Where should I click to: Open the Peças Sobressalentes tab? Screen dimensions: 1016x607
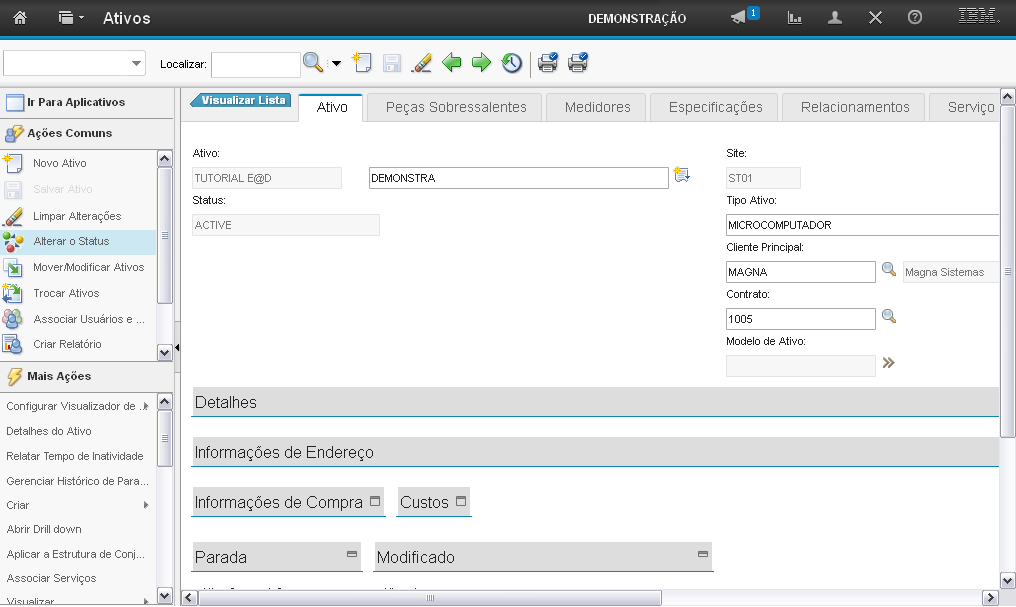pyautogui.click(x=456, y=107)
